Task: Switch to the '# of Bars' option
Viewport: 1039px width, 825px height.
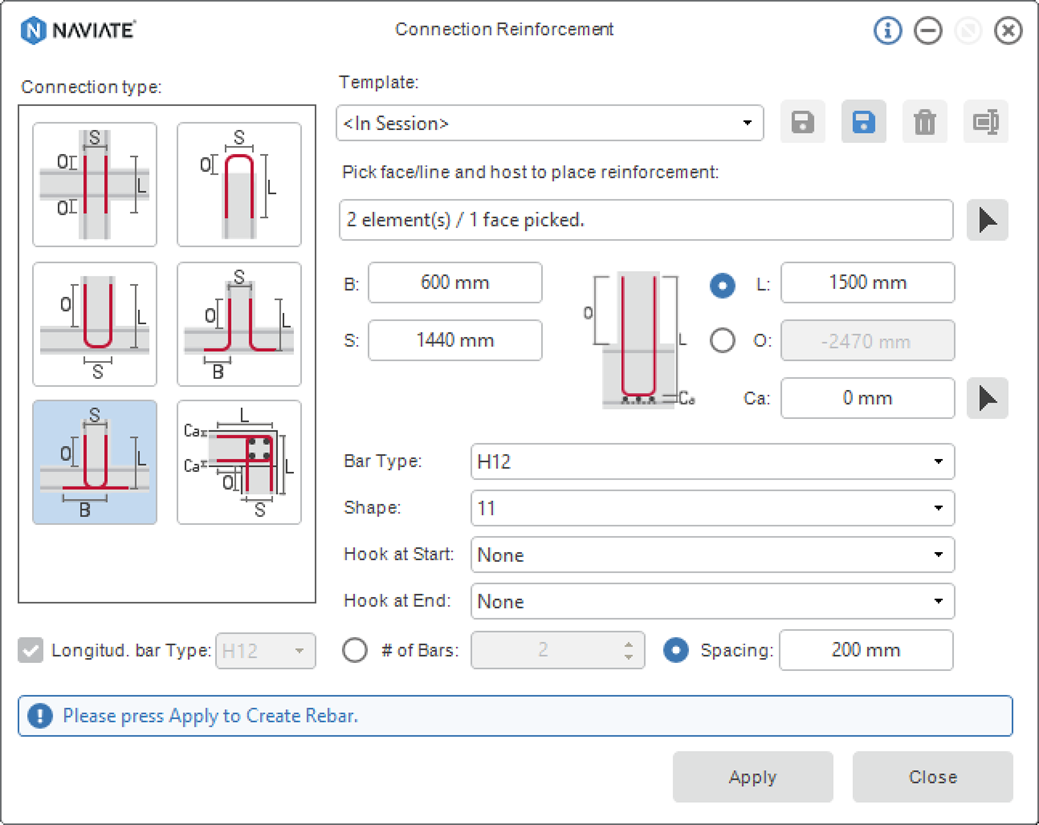Action: coord(355,650)
